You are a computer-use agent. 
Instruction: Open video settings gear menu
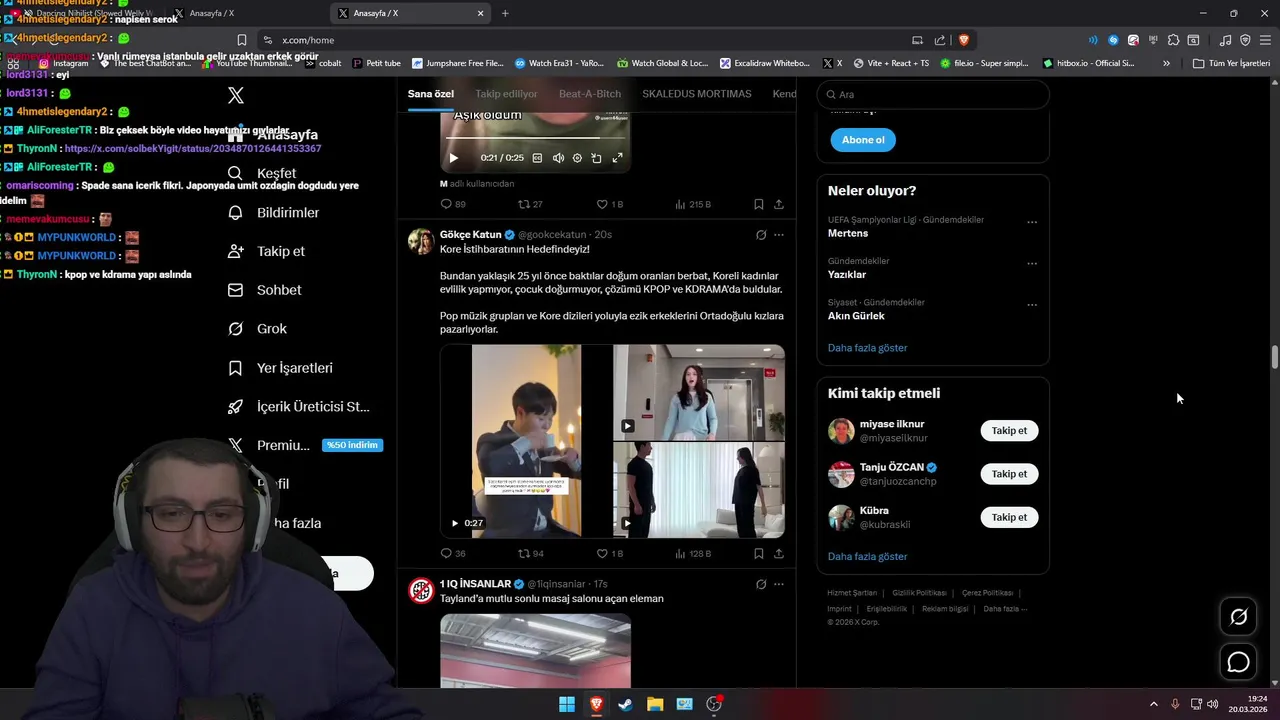click(577, 158)
